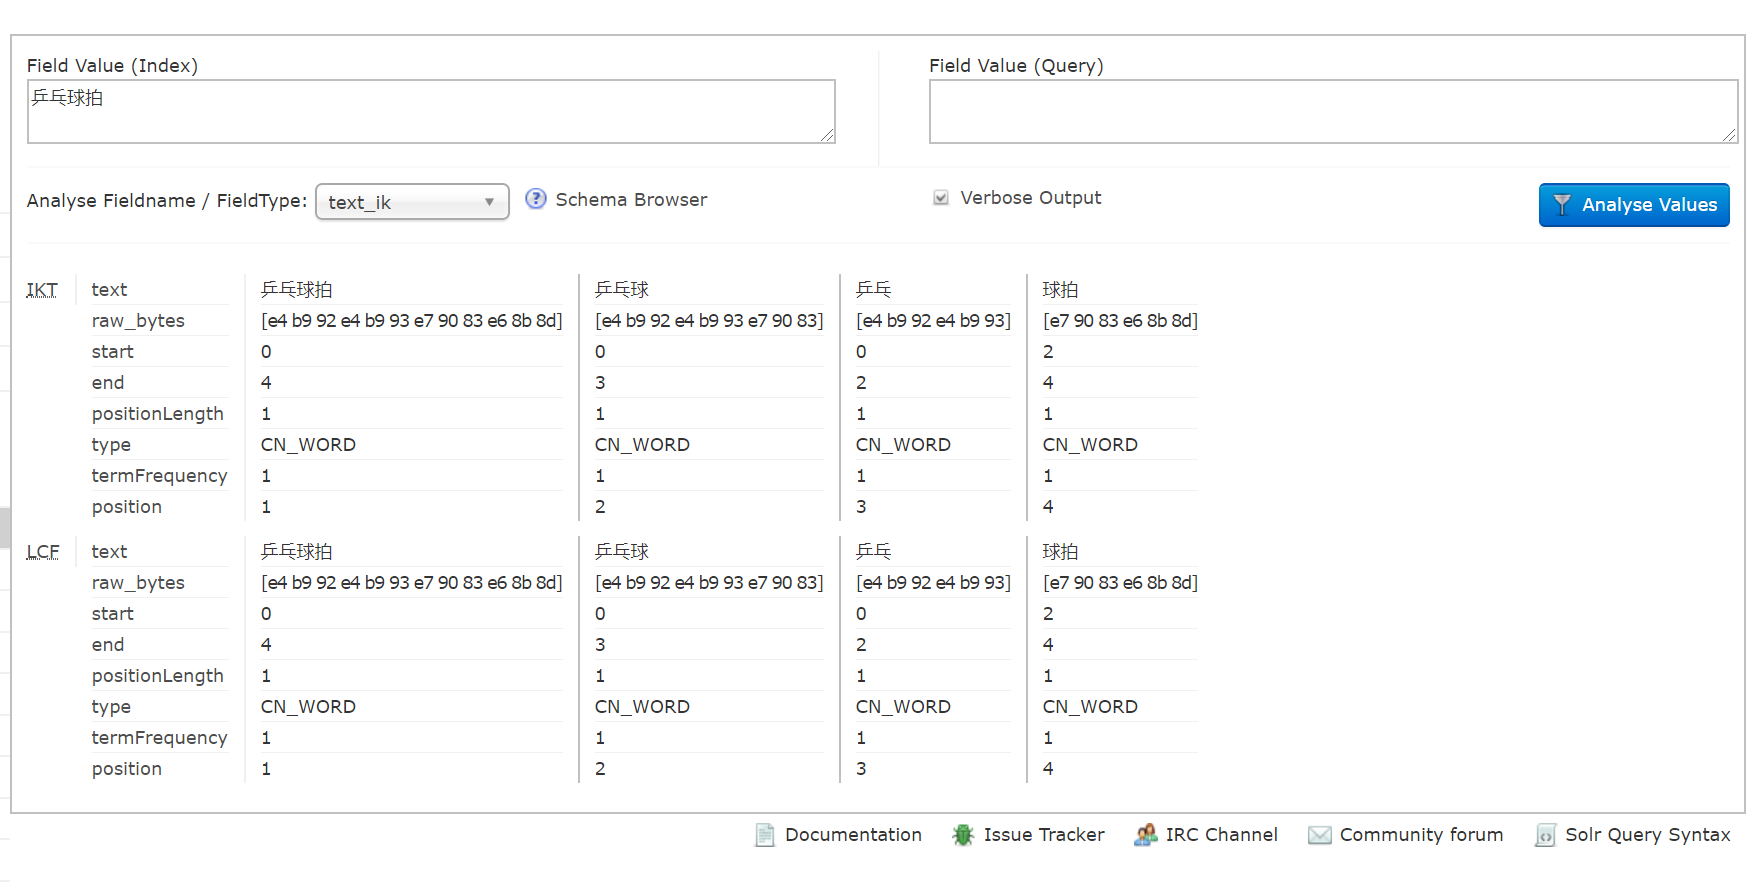Viewport: 1762px width, 884px height.
Task: Click the Documentation page icon
Action: coord(765,835)
